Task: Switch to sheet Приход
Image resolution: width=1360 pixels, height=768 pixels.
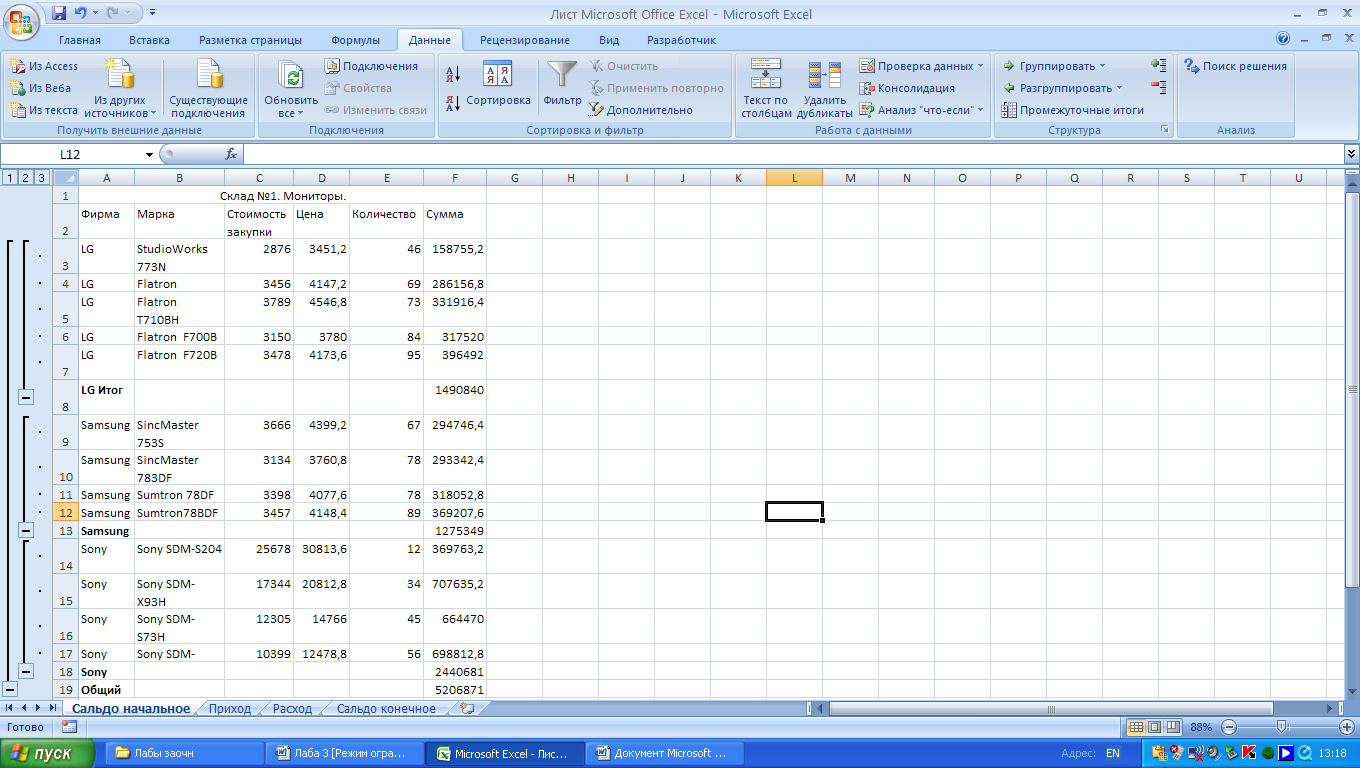Action: 230,708
